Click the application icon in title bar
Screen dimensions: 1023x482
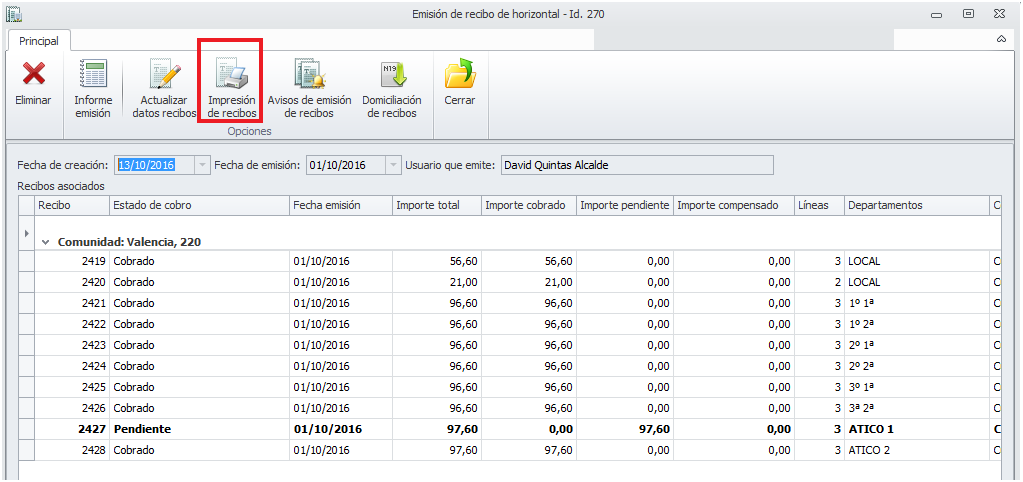(14, 14)
